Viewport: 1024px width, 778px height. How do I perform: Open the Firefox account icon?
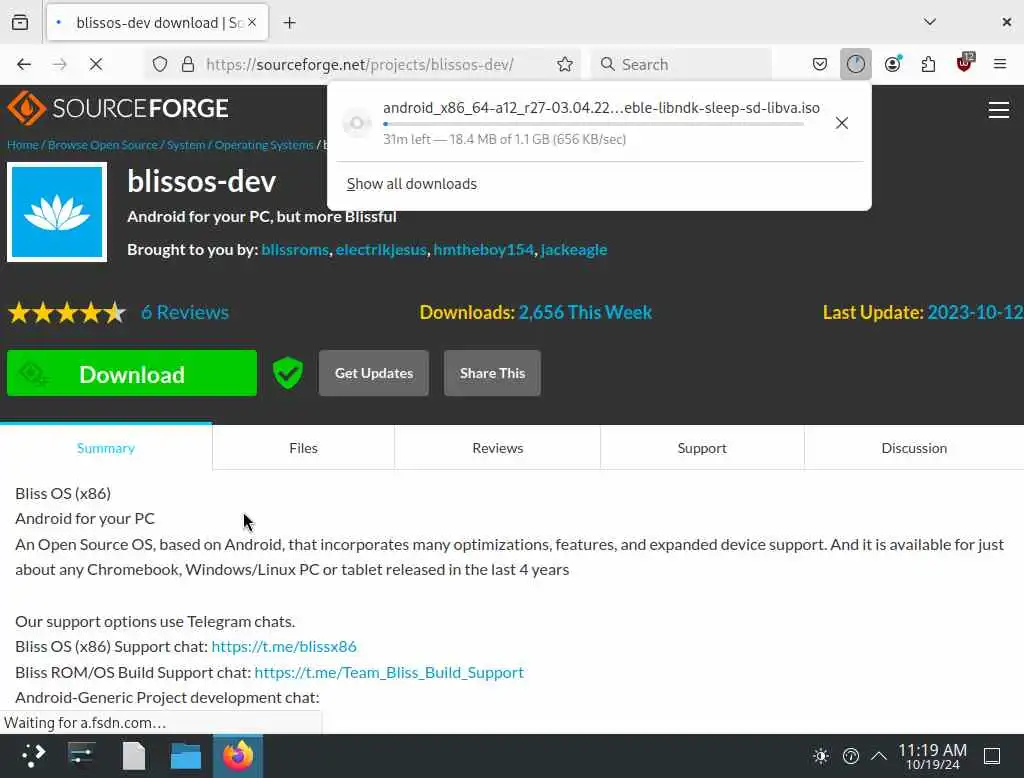pyautogui.click(x=893, y=64)
